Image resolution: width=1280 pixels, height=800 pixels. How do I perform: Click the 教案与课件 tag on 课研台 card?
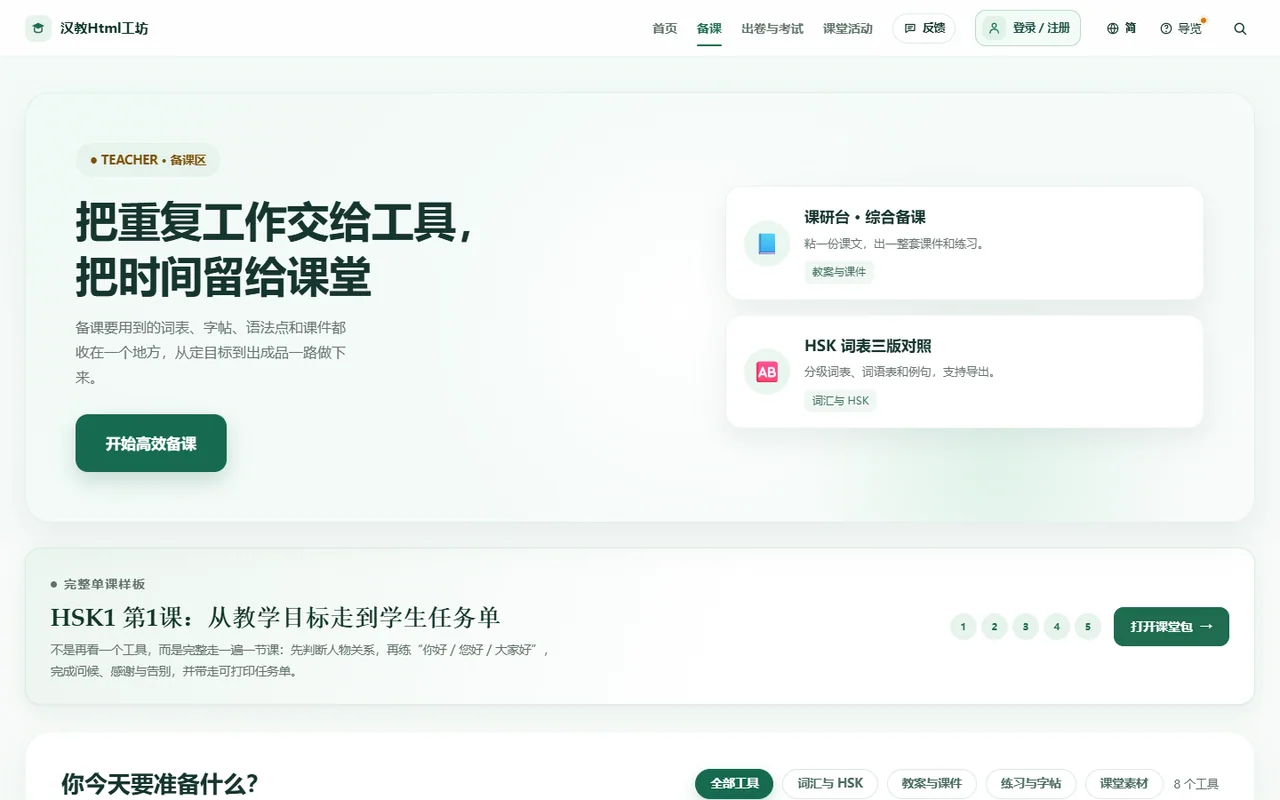tap(839, 272)
